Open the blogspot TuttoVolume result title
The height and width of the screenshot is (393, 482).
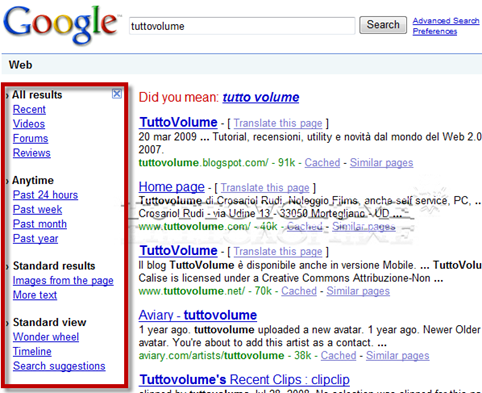(x=178, y=122)
